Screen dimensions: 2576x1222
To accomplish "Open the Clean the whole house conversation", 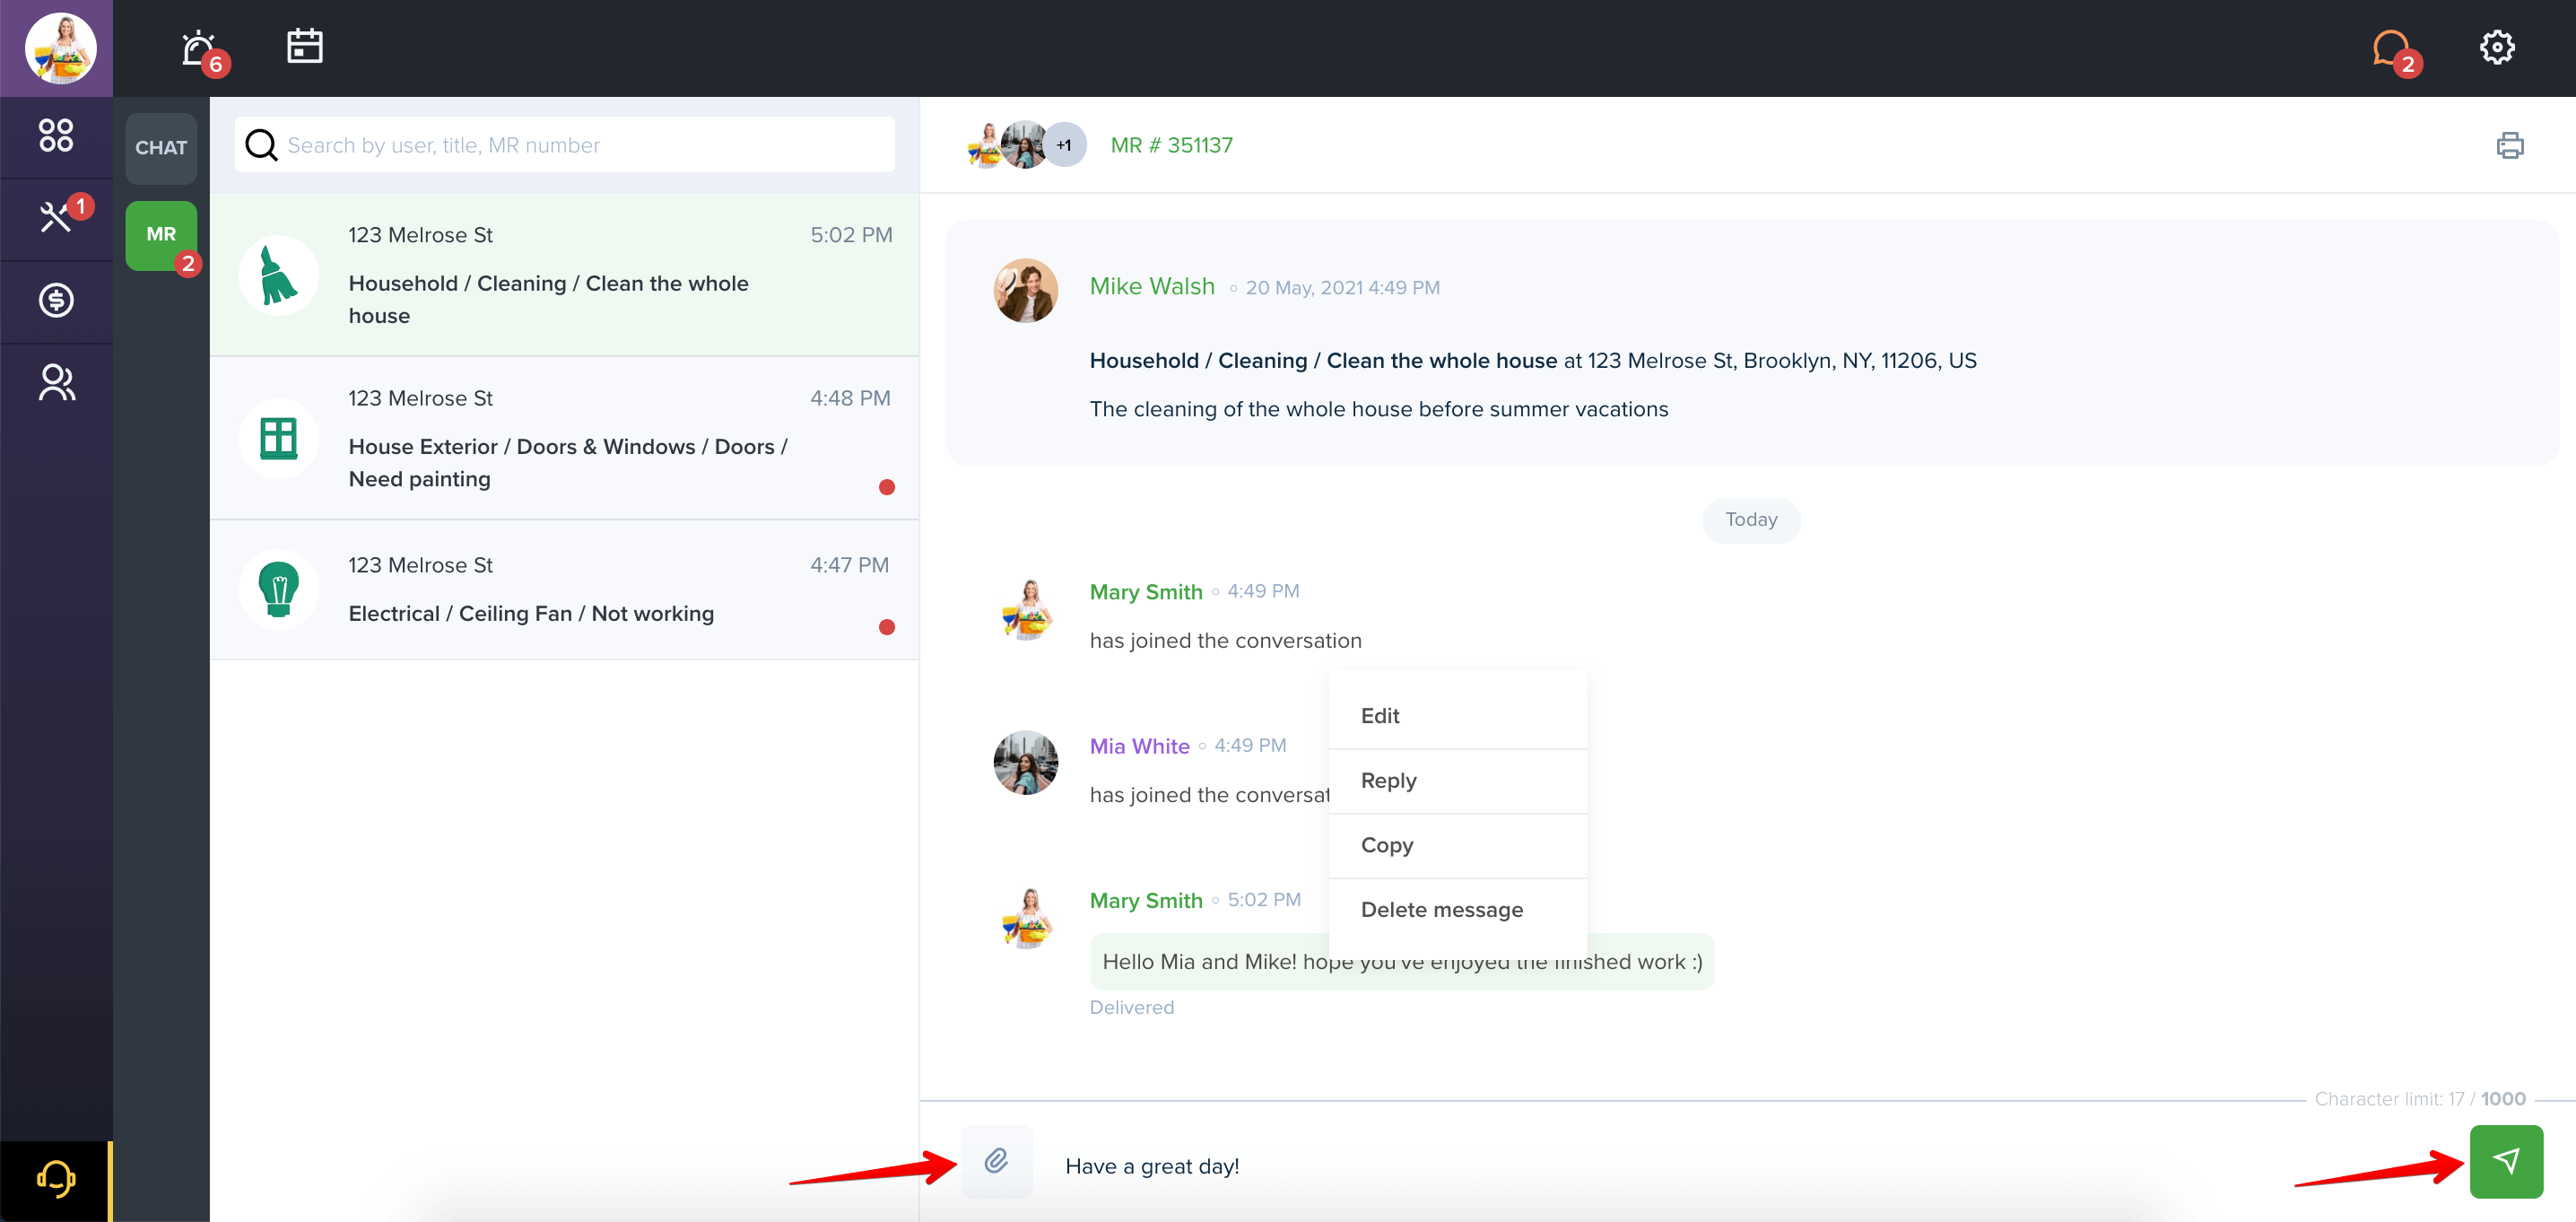I will click(564, 275).
